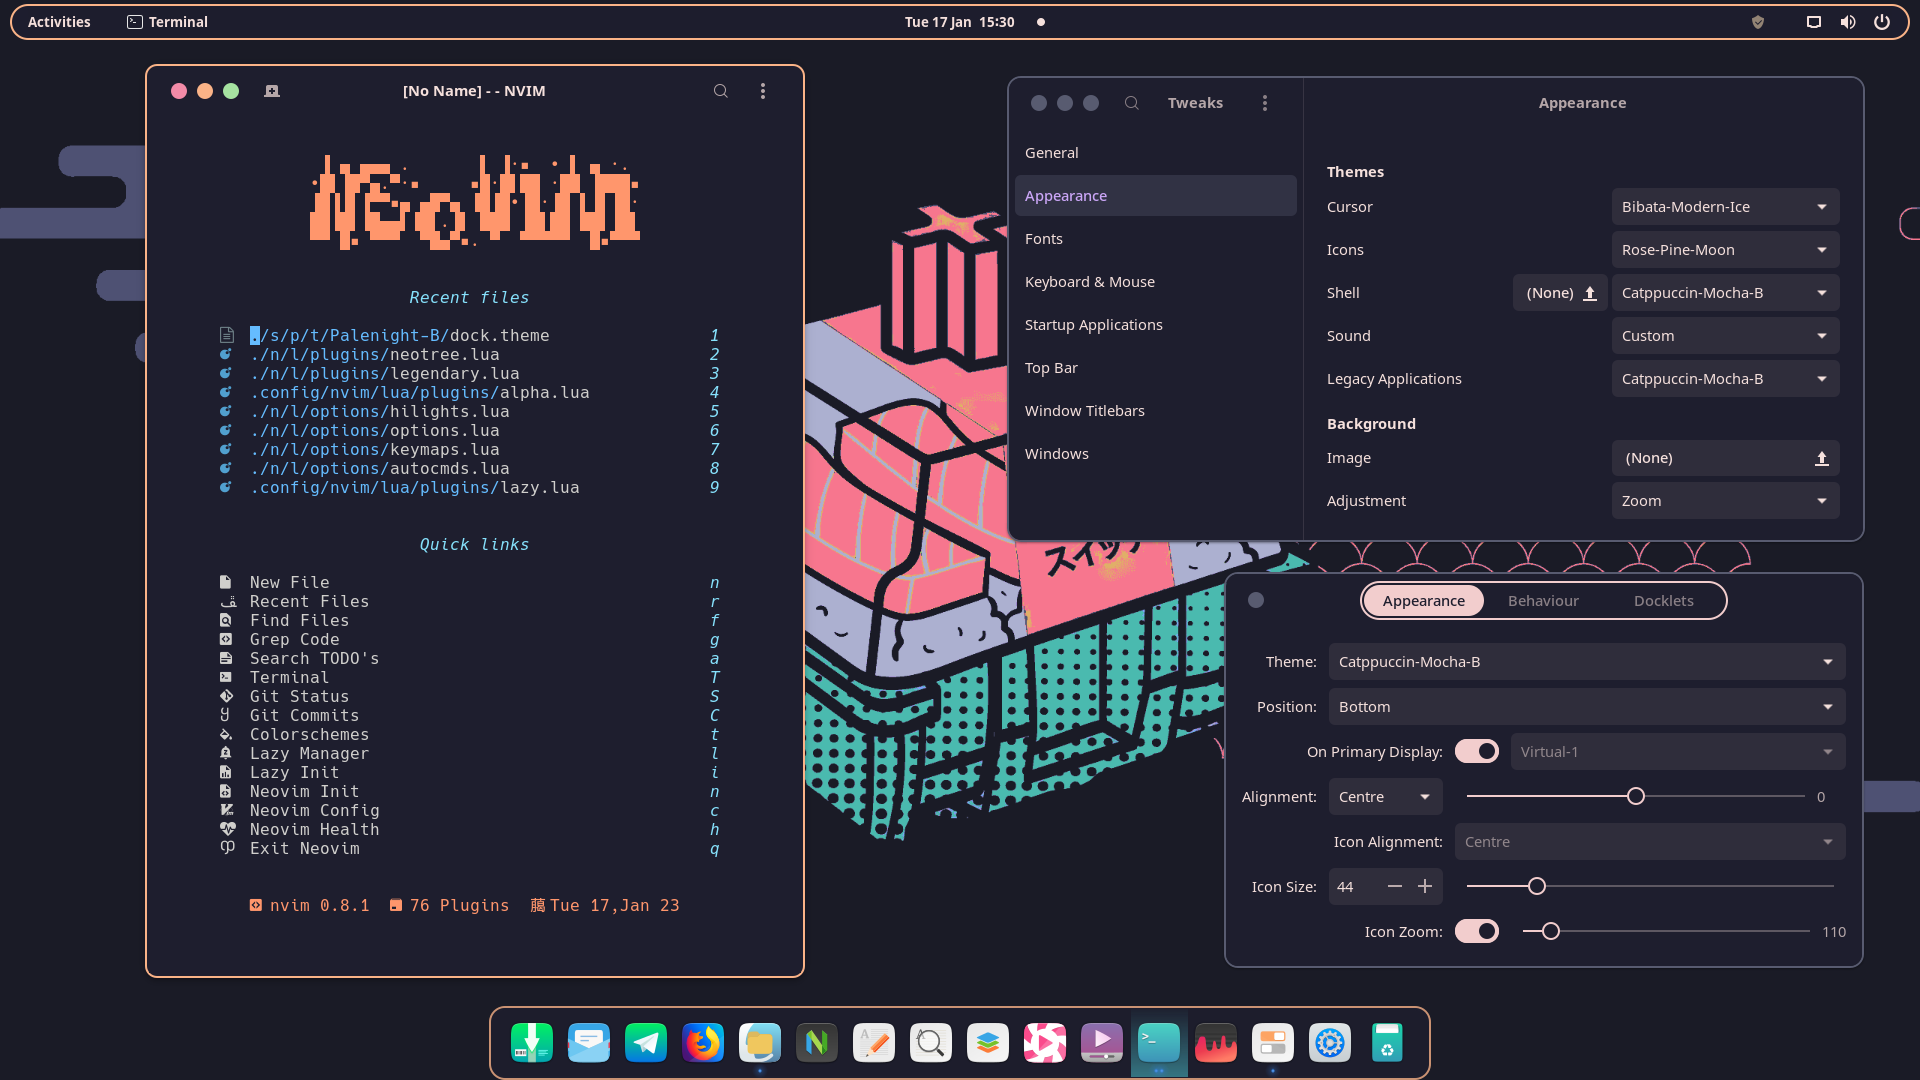
Task: Open the stacked layers app in dock
Action: click(987, 1043)
